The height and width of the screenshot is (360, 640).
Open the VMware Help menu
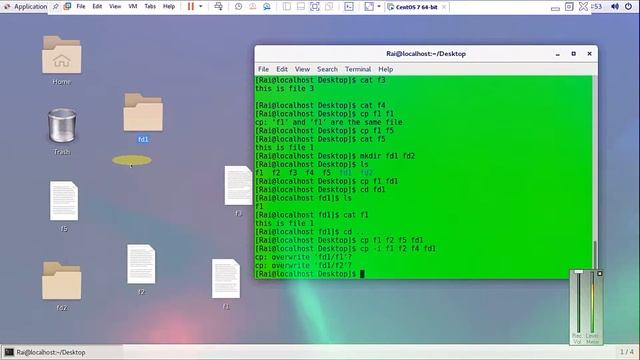pyautogui.click(x=169, y=7)
